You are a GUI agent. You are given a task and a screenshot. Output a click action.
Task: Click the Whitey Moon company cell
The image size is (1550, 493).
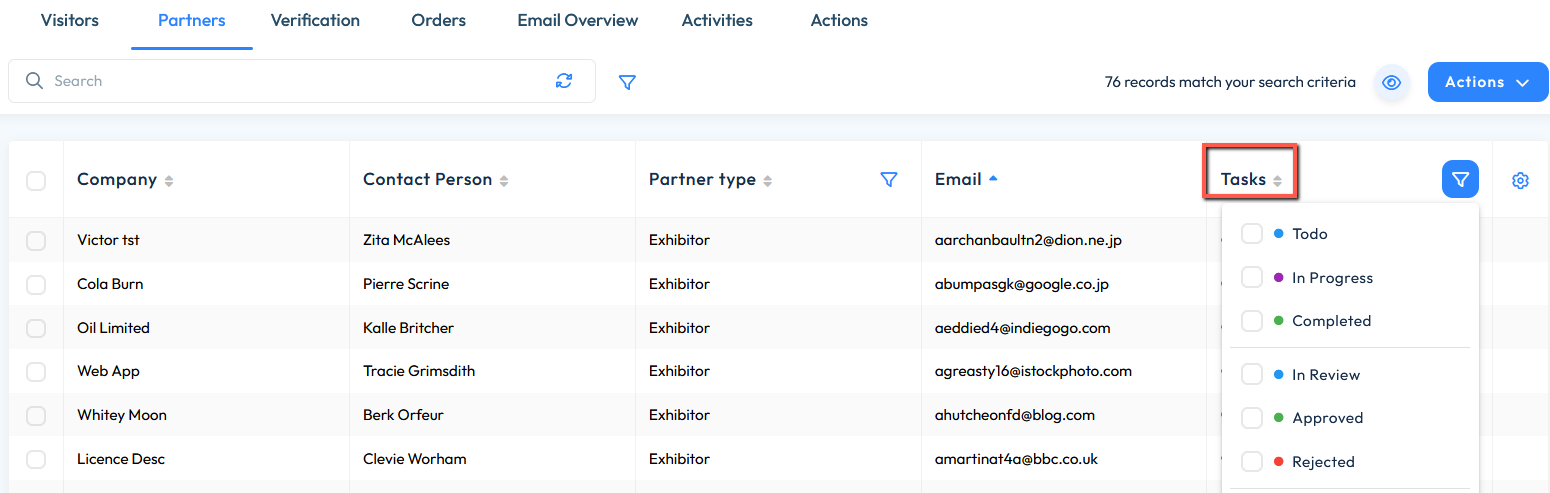tap(122, 415)
